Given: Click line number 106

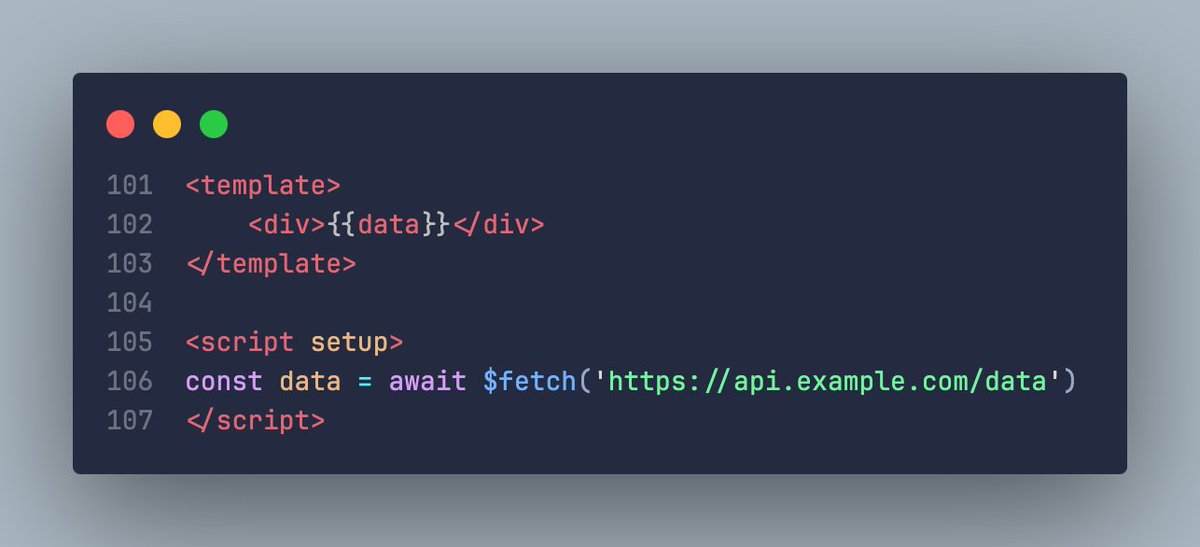Looking at the screenshot, I should [x=130, y=381].
